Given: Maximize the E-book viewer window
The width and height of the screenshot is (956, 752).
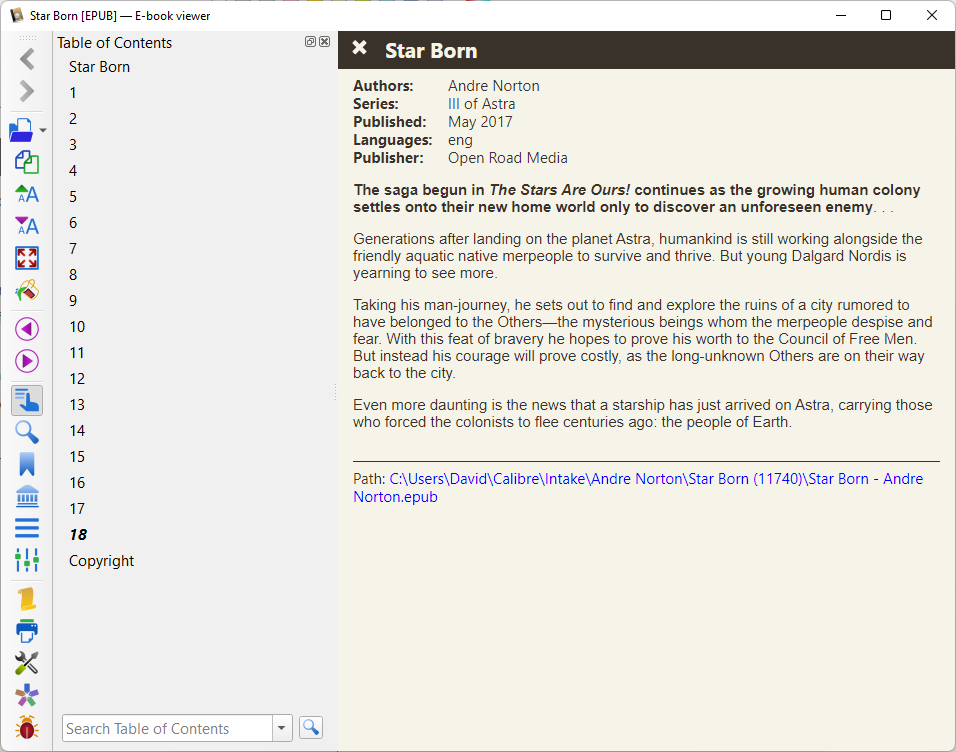Looking at the screenshot, I should [886, 15].
